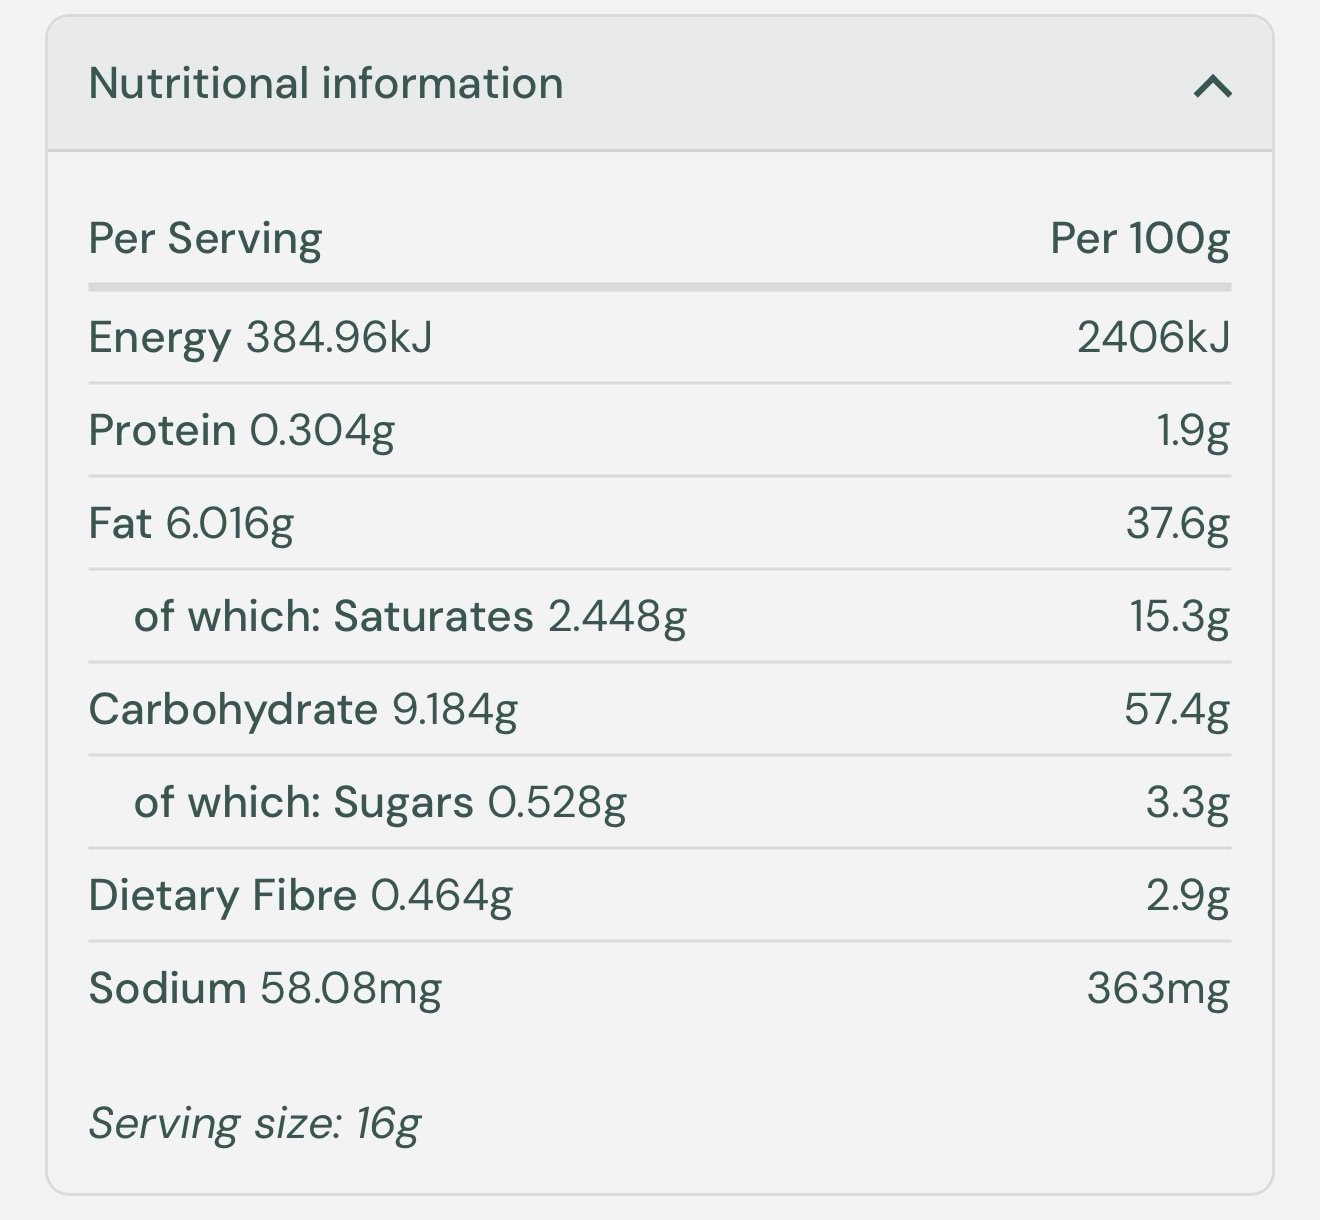Select the Per Serving column heading

pyautogui.click(x=205, y=239)
